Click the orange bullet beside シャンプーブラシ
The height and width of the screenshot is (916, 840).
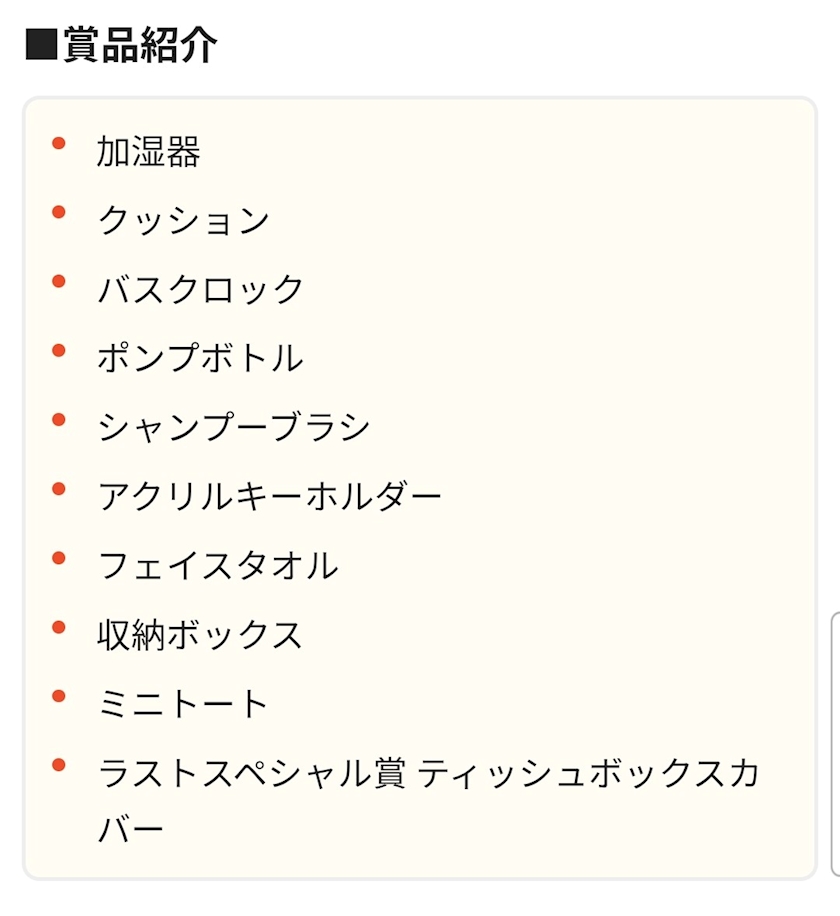[x=58, y=419]
